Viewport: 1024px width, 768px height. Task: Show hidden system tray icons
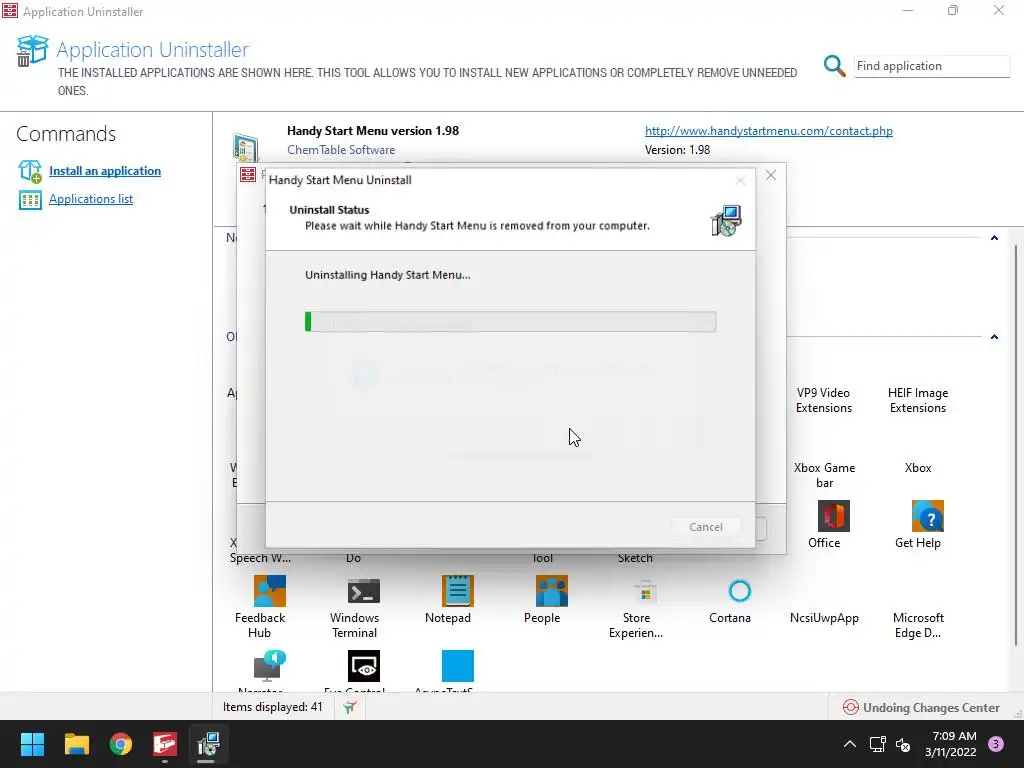point(850,744)
